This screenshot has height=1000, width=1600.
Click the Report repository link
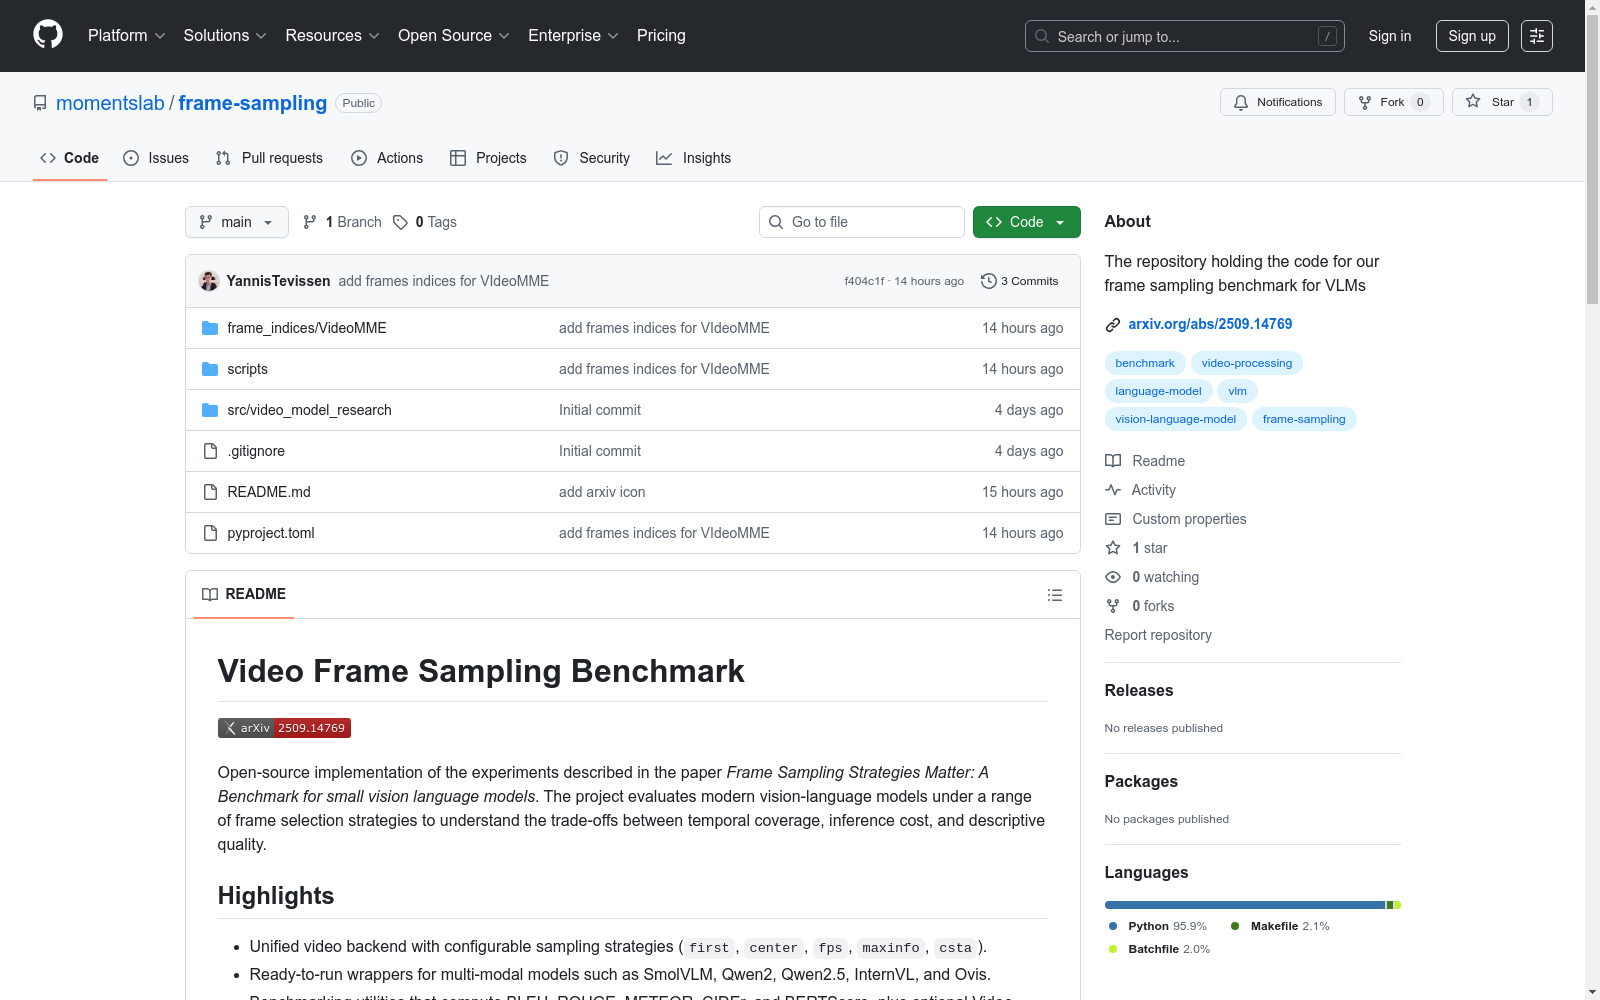point(1158,635)
